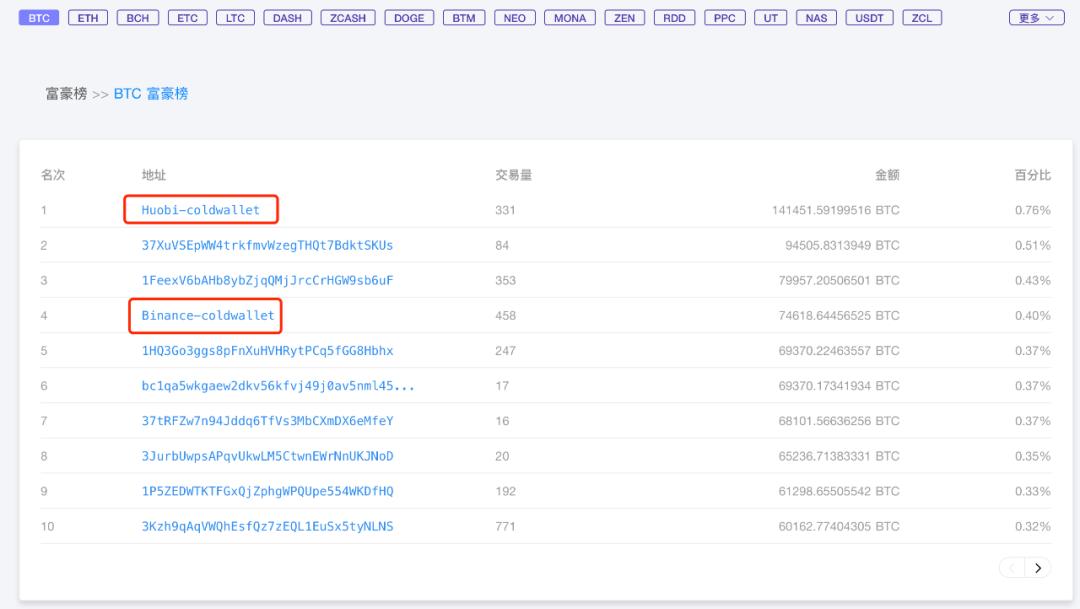Select the MONA coin tab
The image size is (1080, 609).
(570, 18)
